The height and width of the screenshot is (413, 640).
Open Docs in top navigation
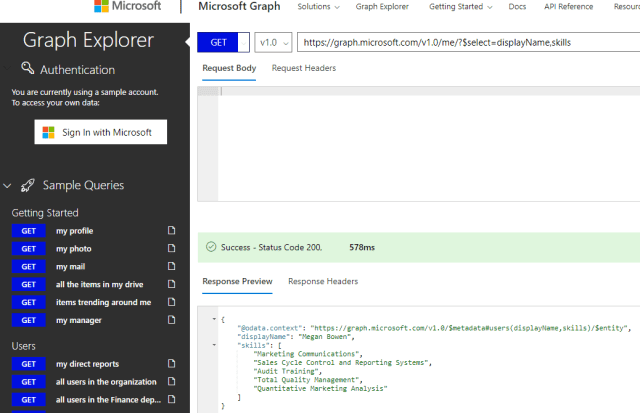517,7
